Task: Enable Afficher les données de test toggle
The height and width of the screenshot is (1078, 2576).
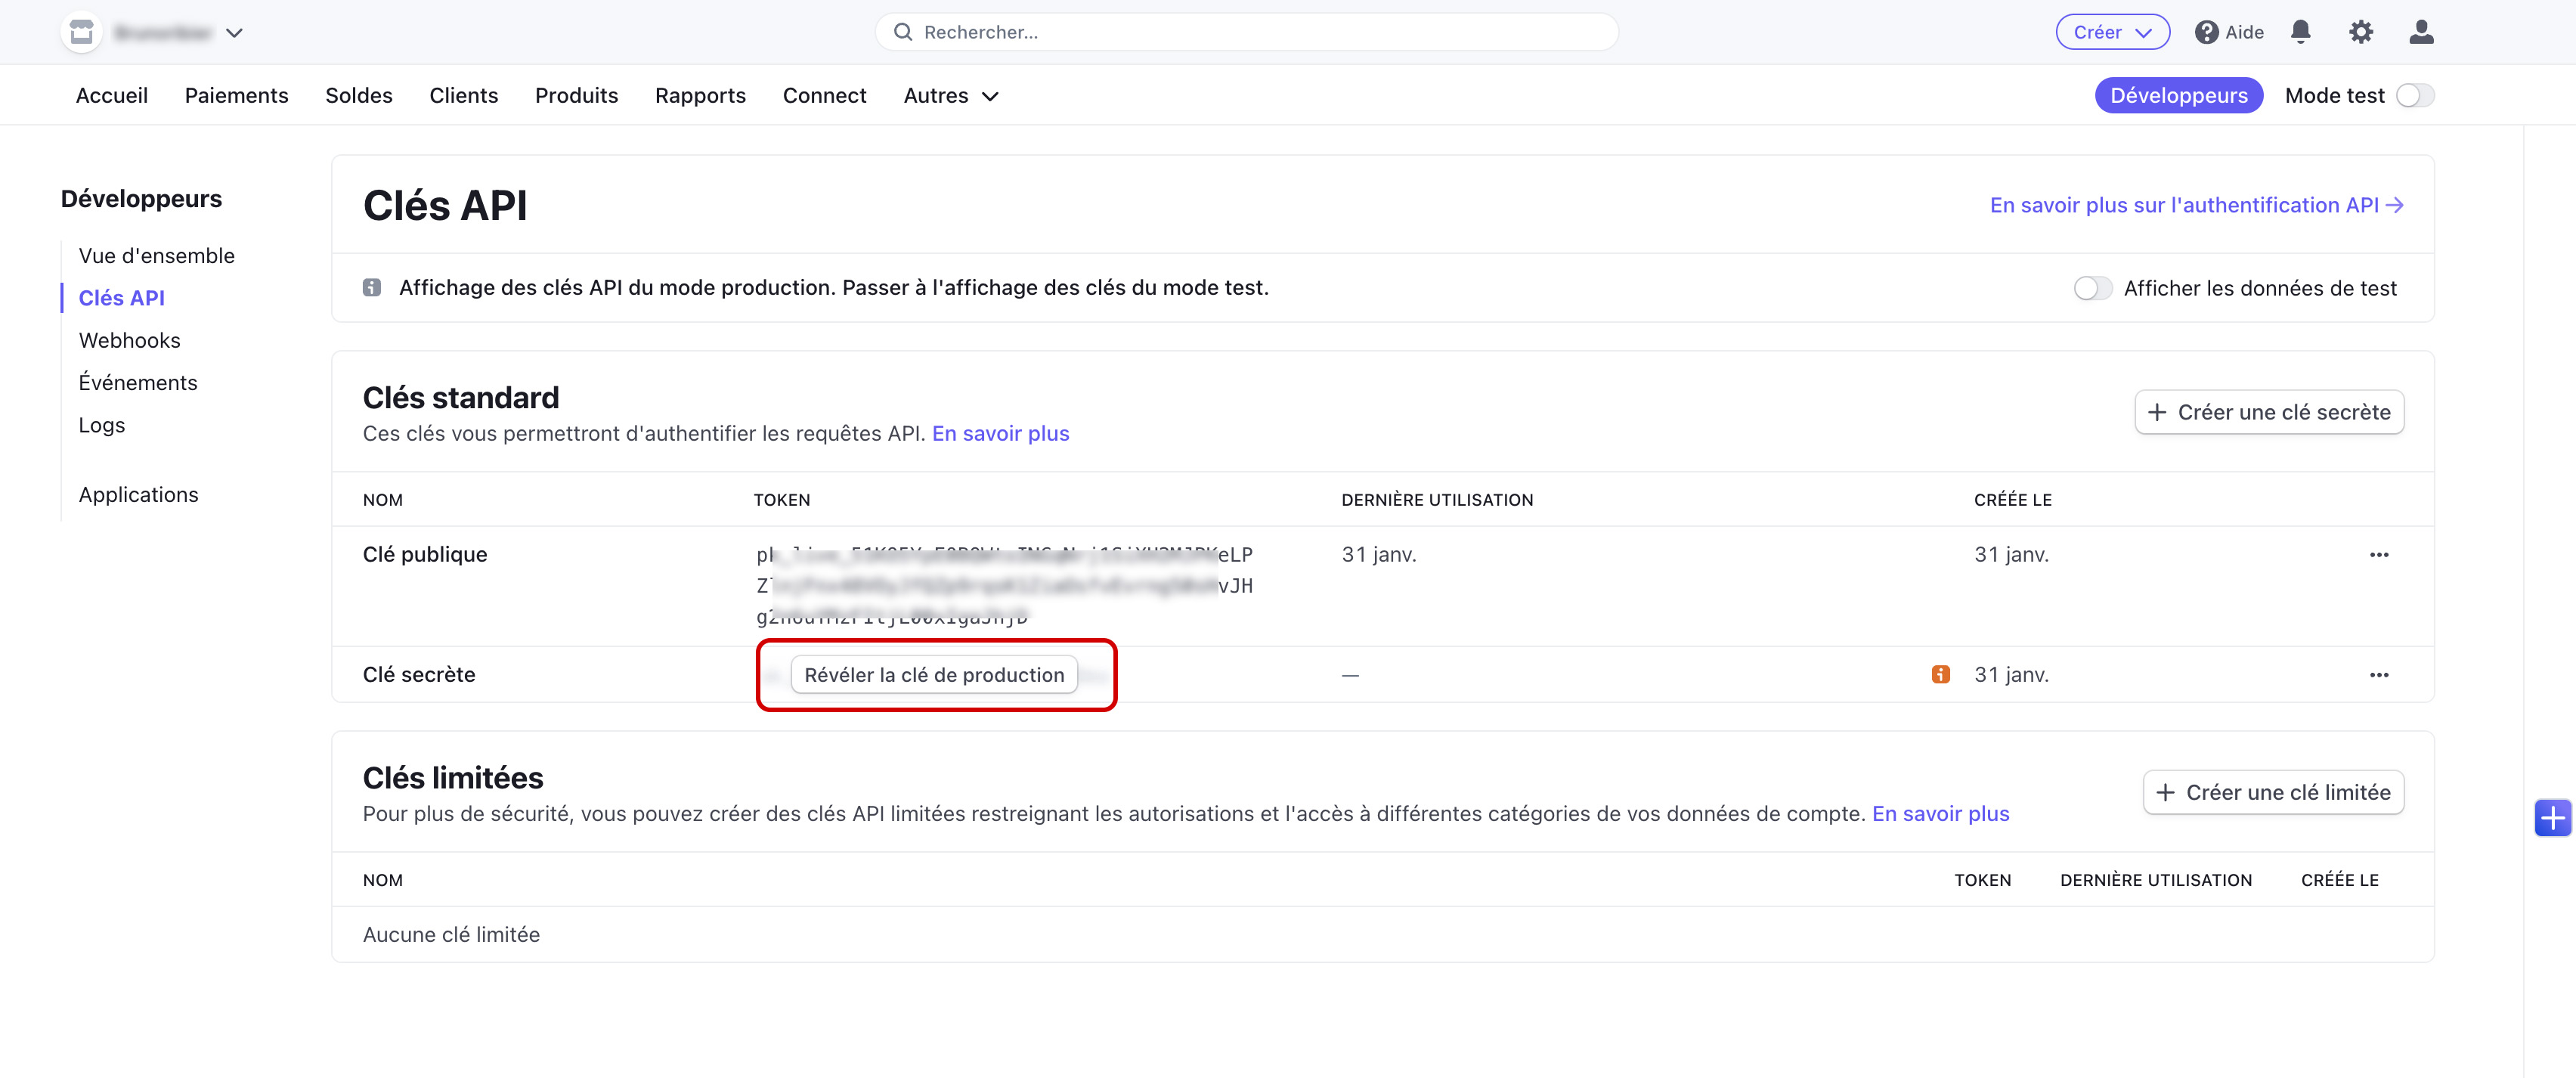Action: 2092,289
